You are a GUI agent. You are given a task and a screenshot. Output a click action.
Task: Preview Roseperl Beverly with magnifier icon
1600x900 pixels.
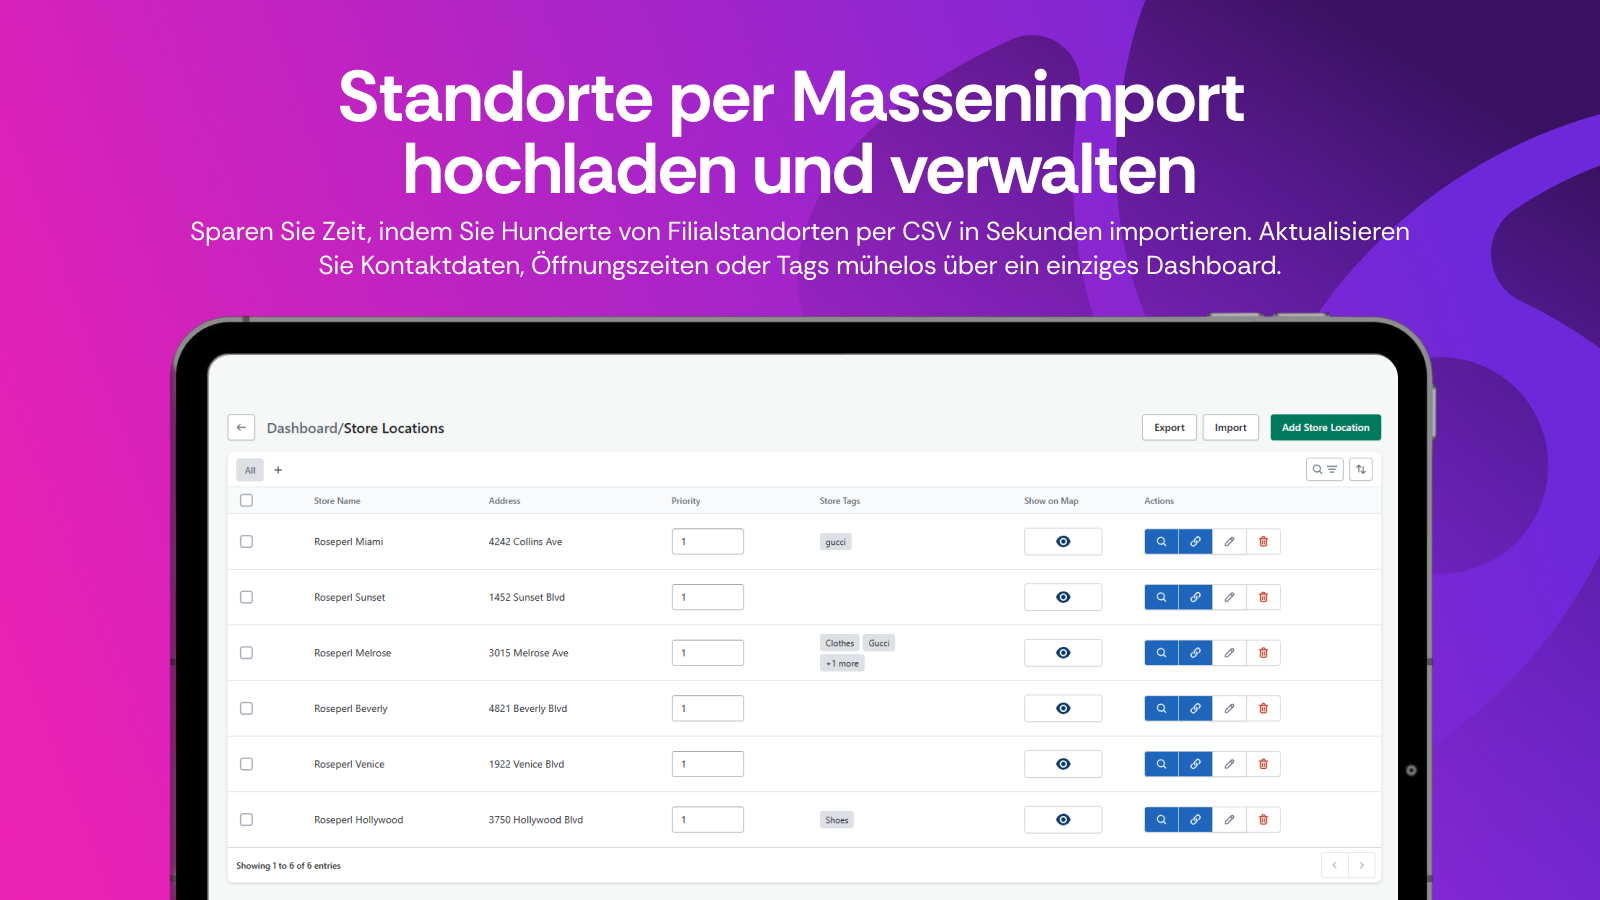pyautogui.click(x=1161, y=708)
